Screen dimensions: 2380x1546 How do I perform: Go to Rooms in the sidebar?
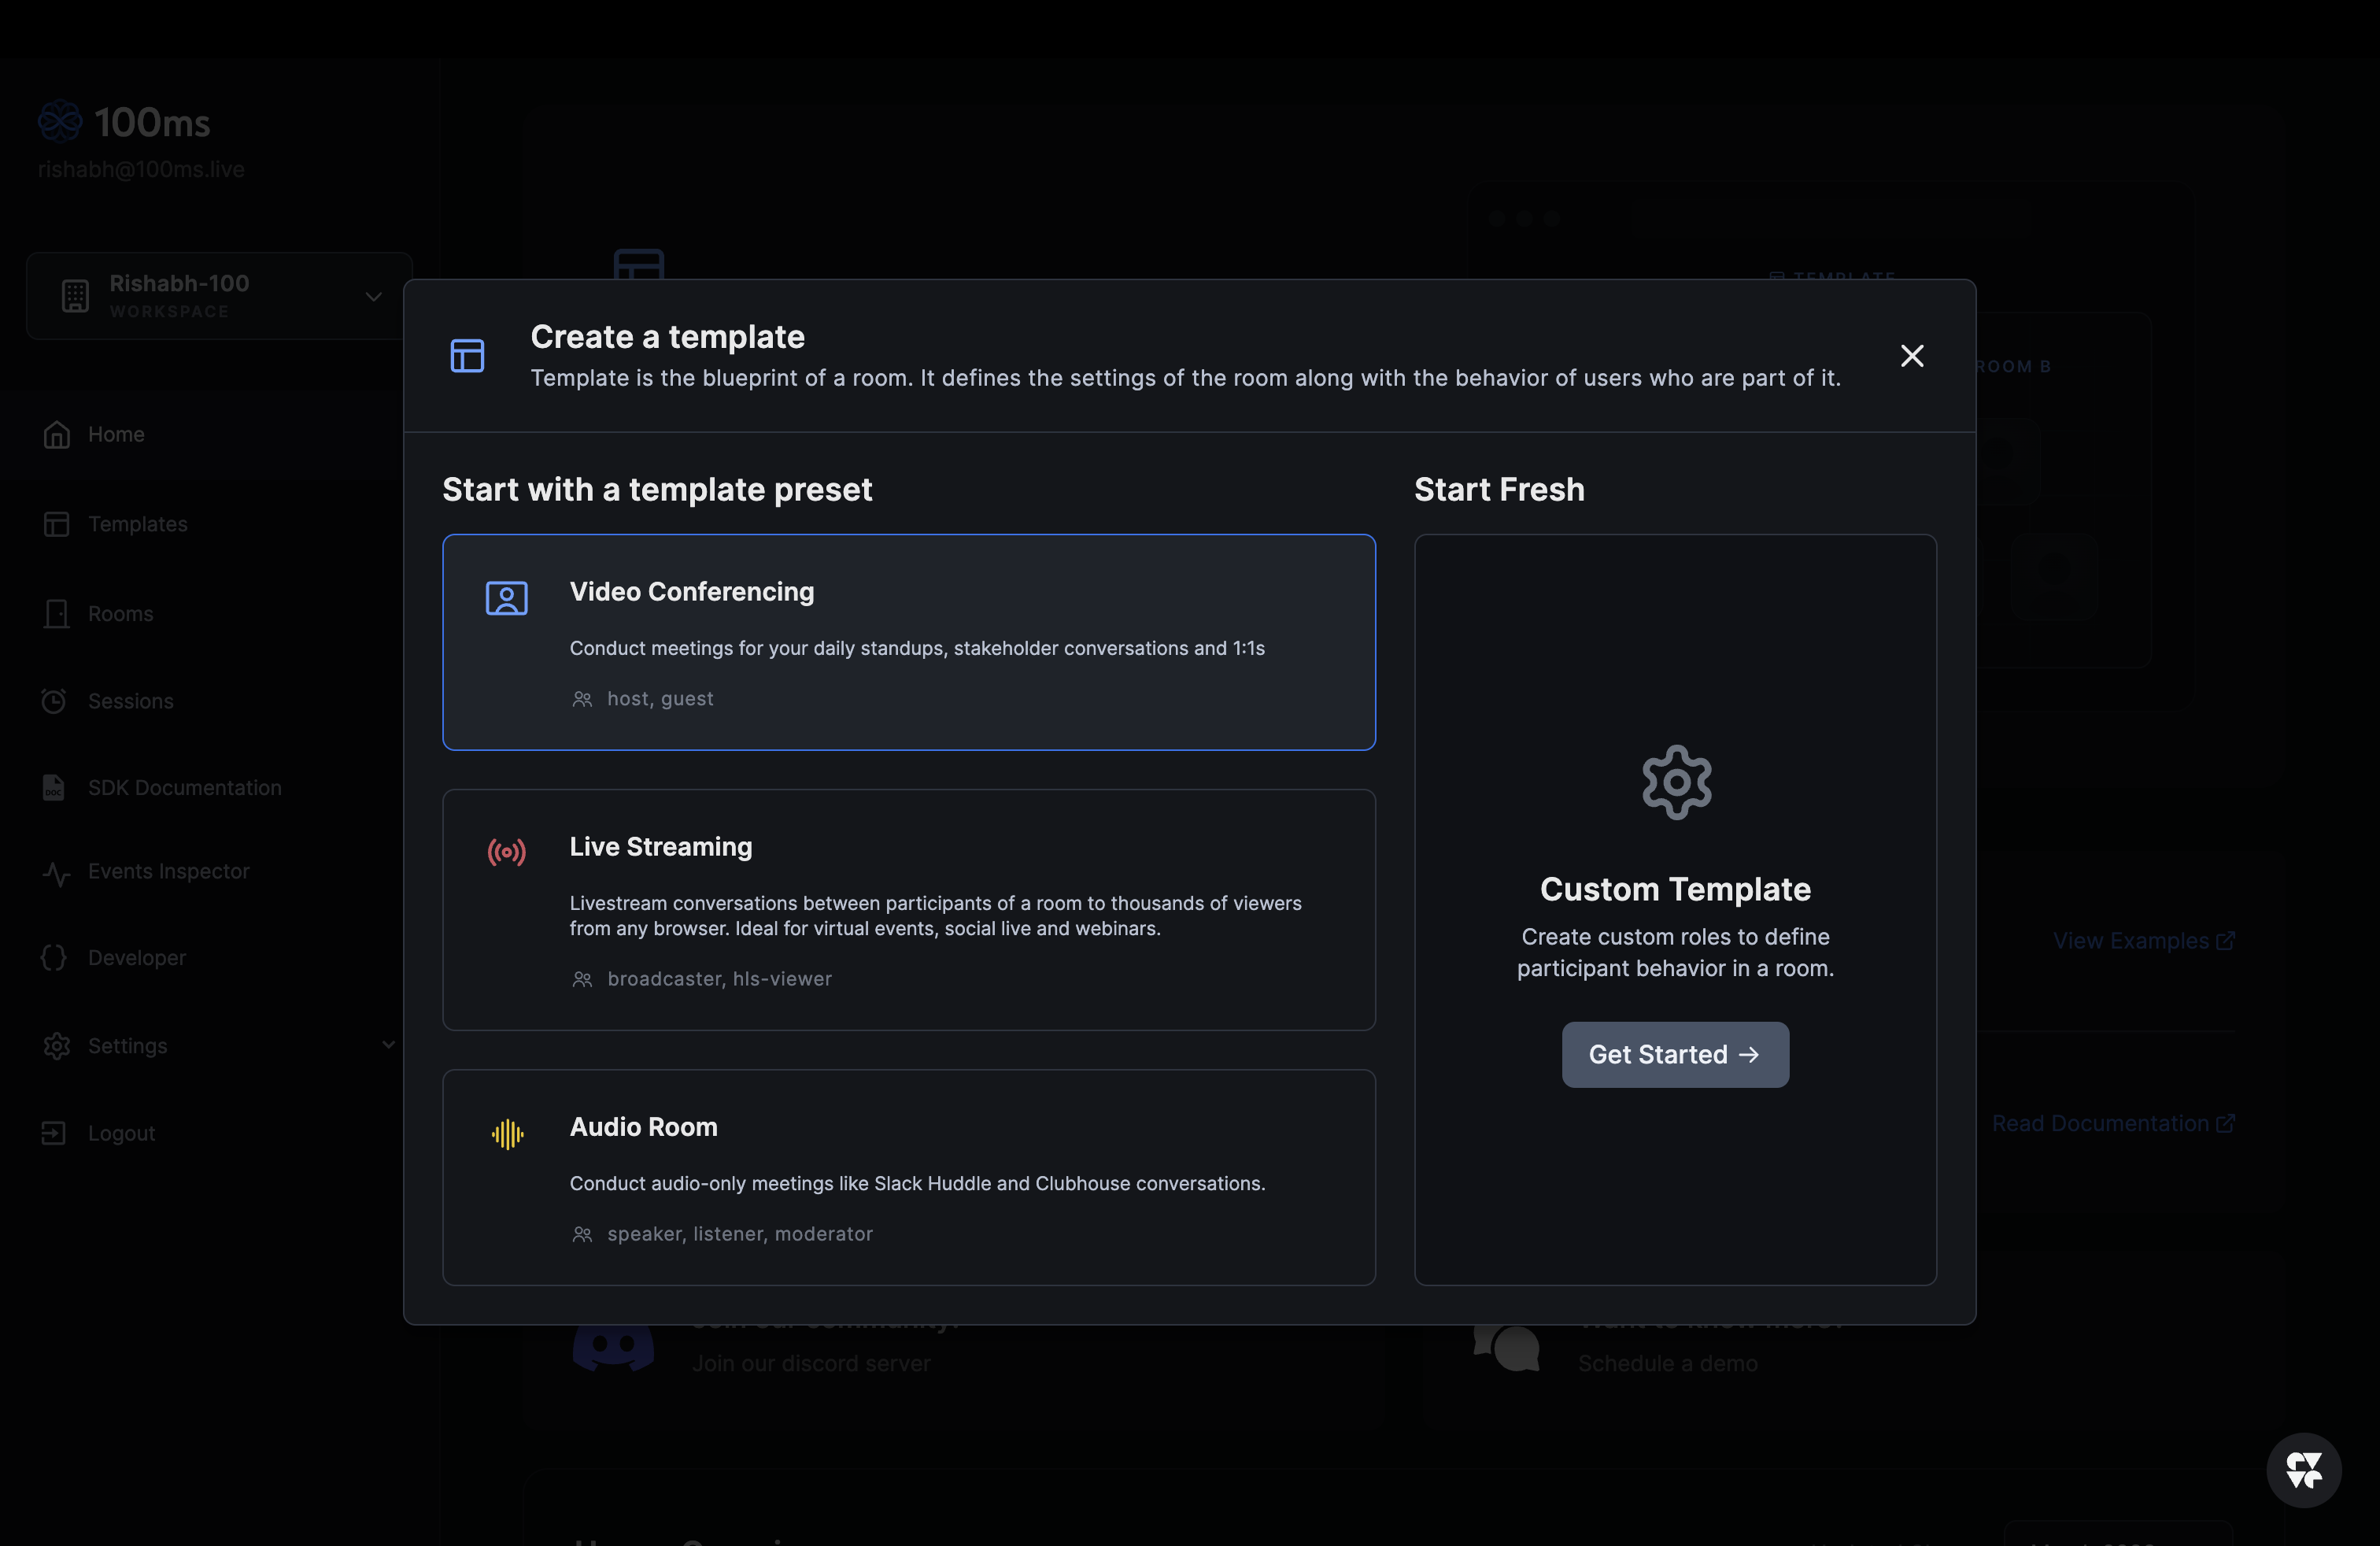click(120, 614)
